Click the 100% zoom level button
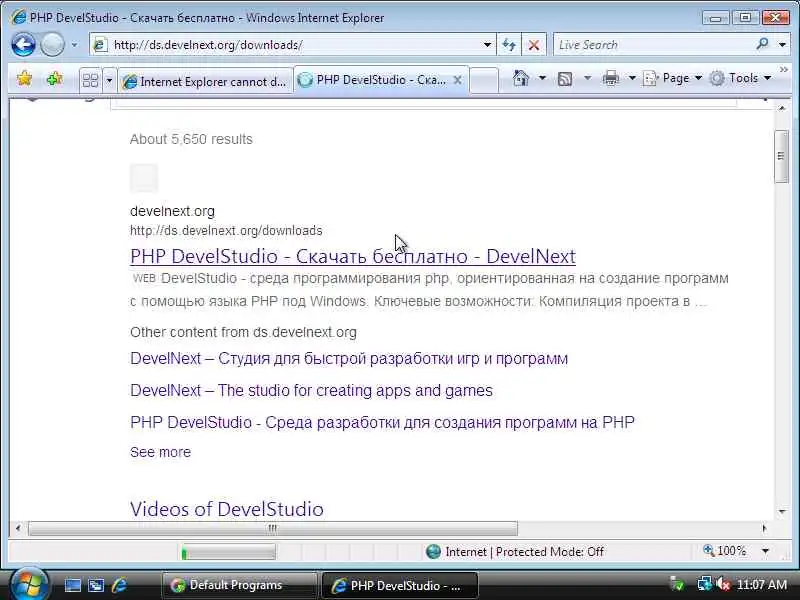800x600 pixels. click(724, 551)
